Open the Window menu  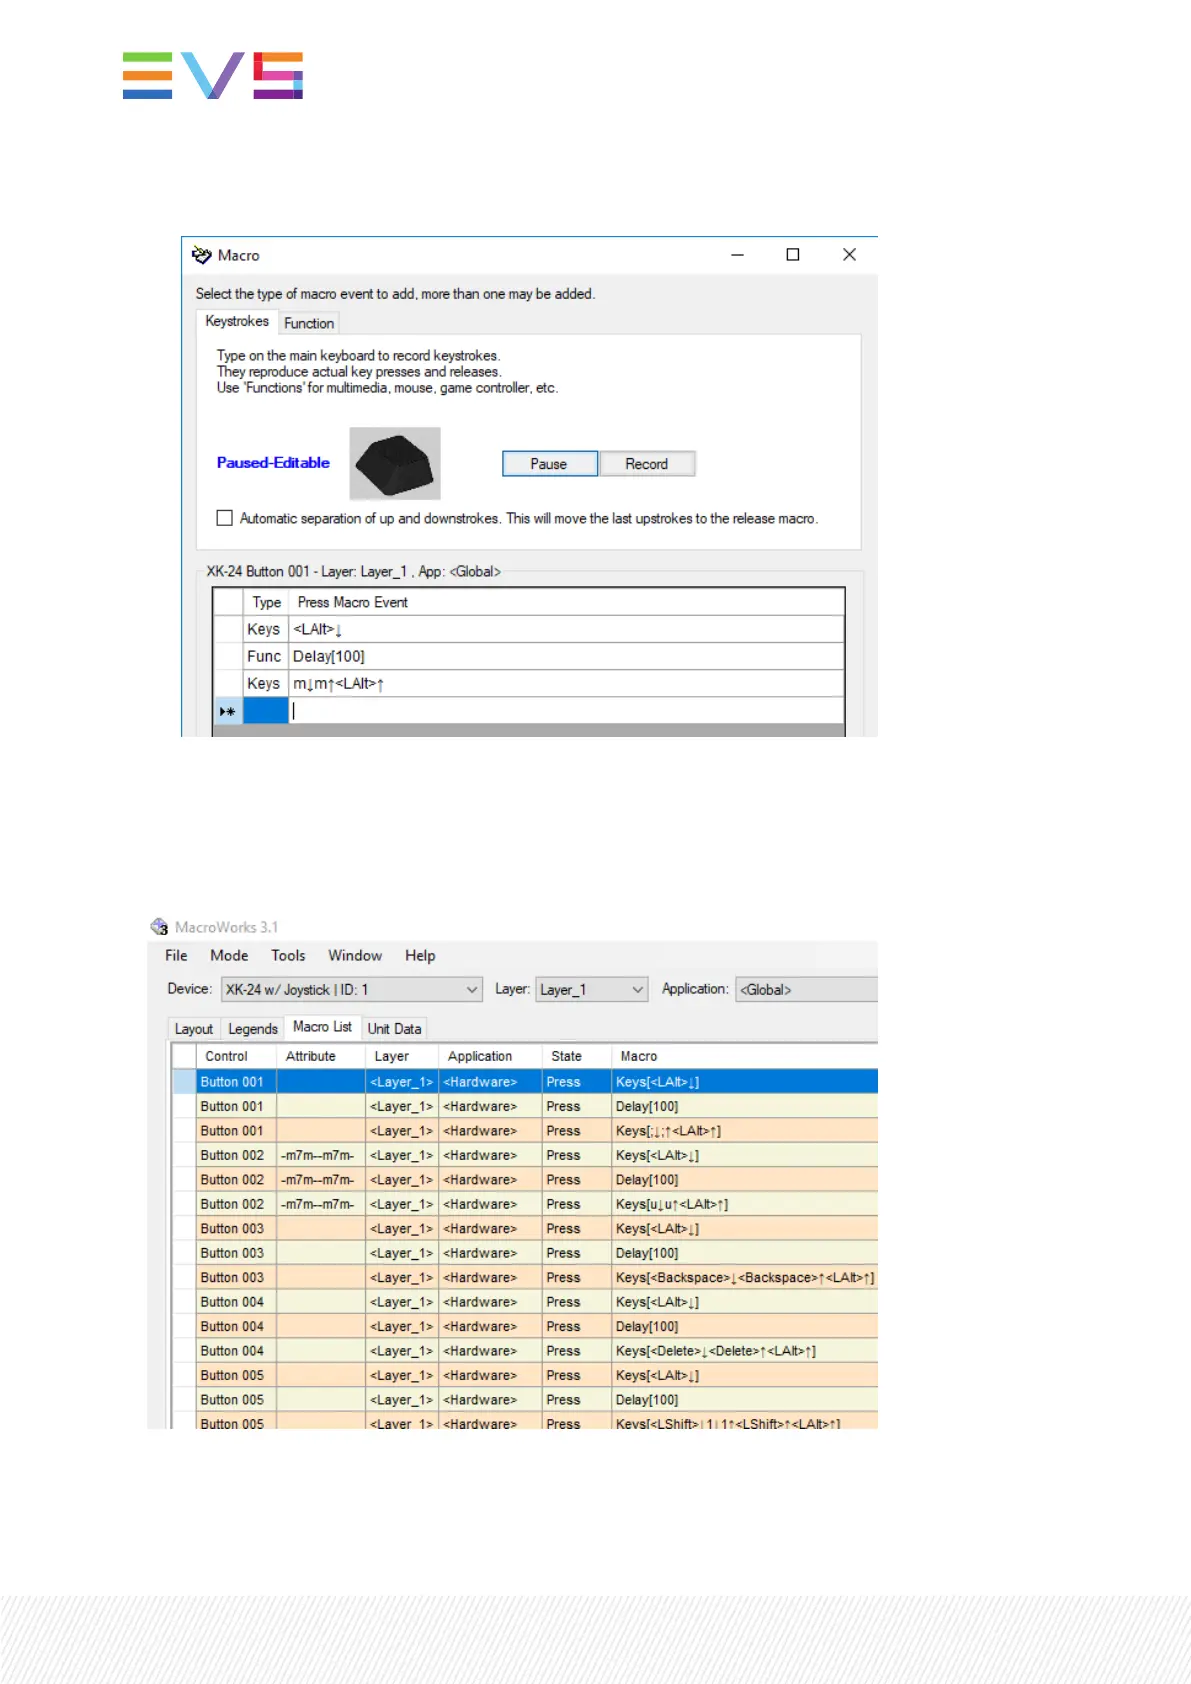pyautogui.click(x=355, y=955)
